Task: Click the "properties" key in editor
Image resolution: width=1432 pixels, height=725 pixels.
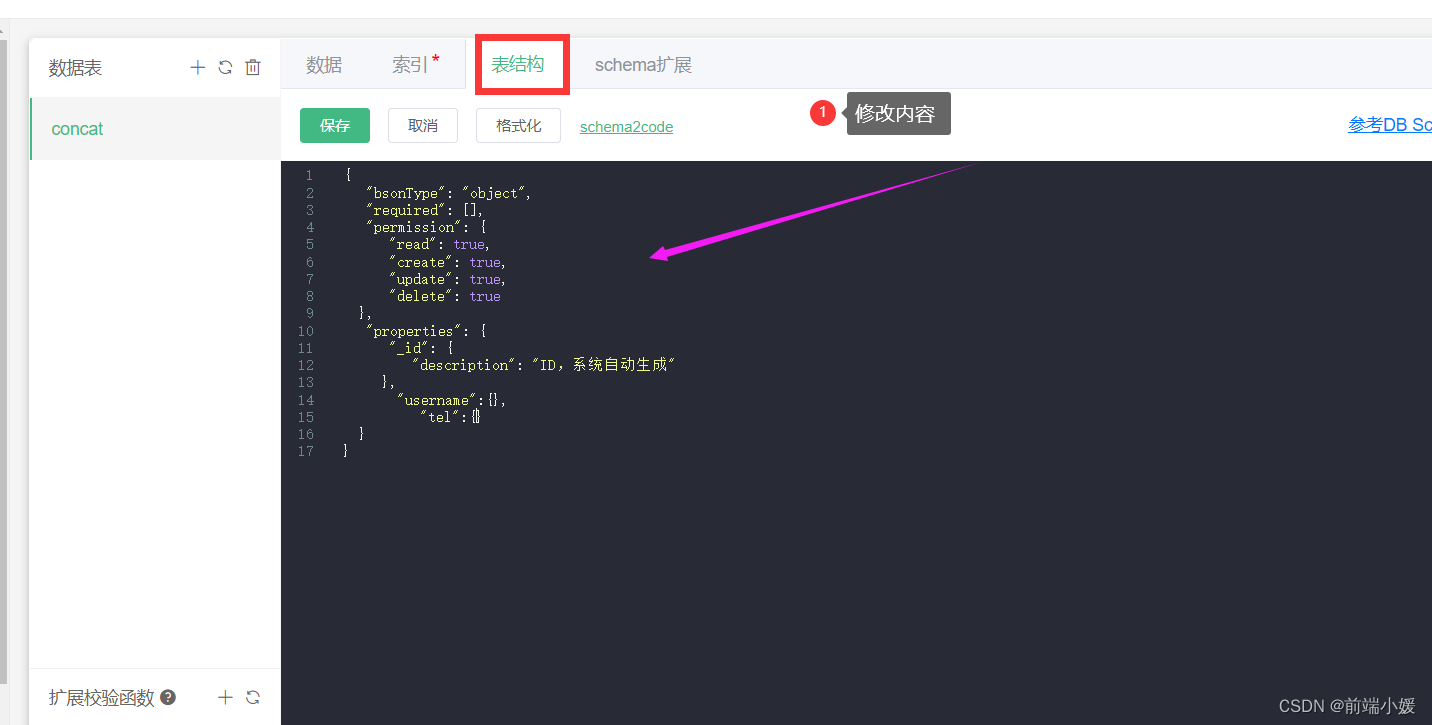Action: click(x=415, y=331)
